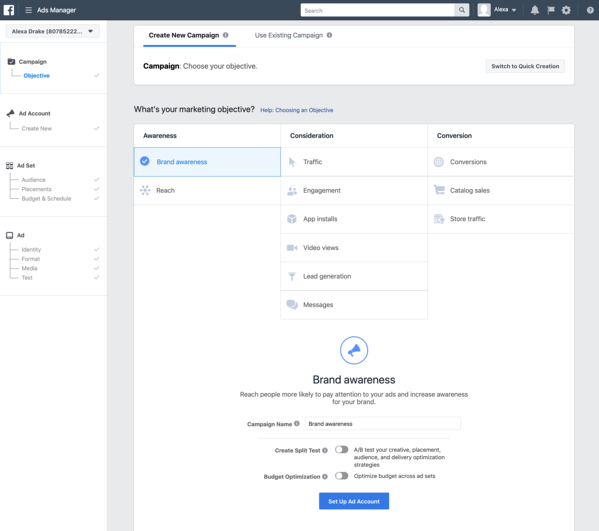Click the Facebook logo icon
The height and width of the screenshot is (531, 599).
[9, 10]
